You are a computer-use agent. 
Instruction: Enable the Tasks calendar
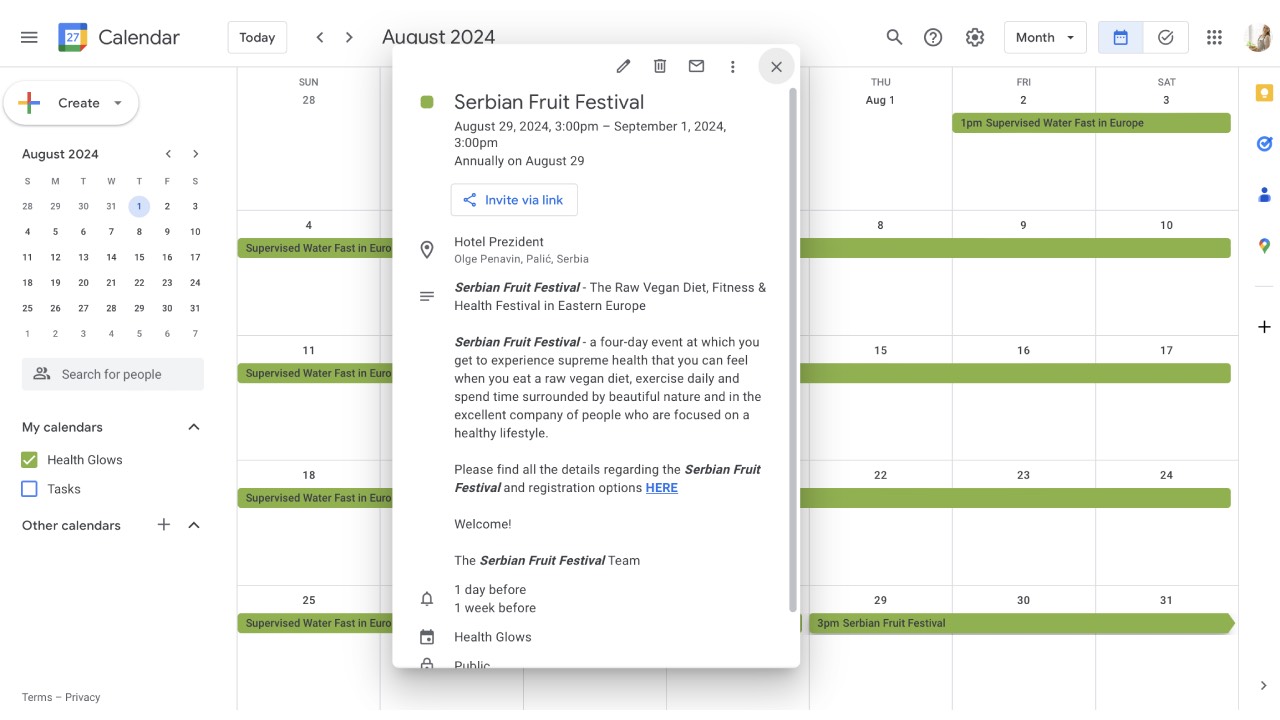[29, 489]
